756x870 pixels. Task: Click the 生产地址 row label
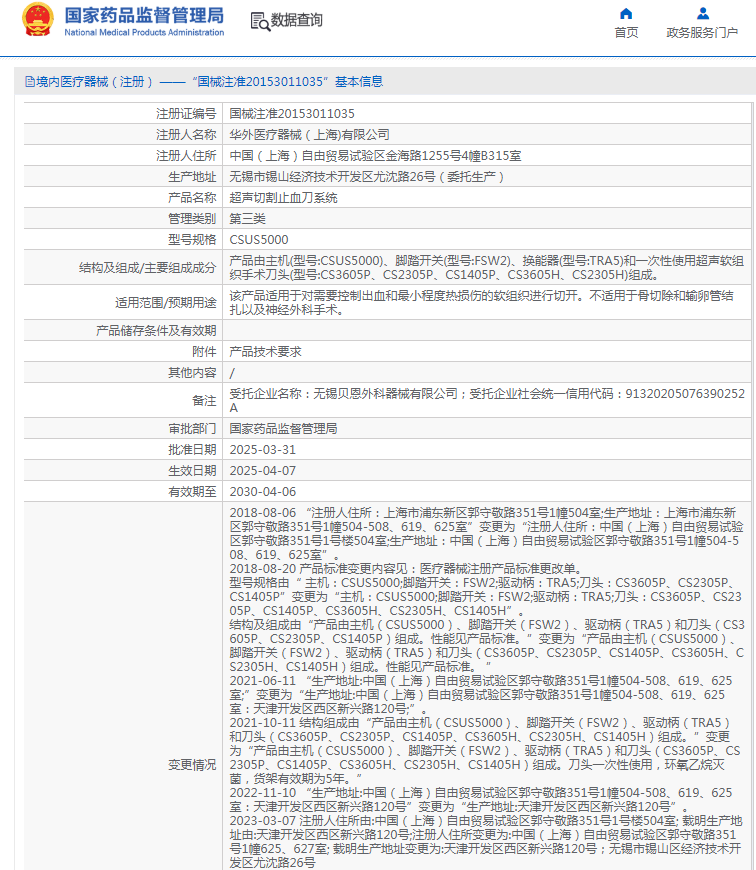point(192,177)
